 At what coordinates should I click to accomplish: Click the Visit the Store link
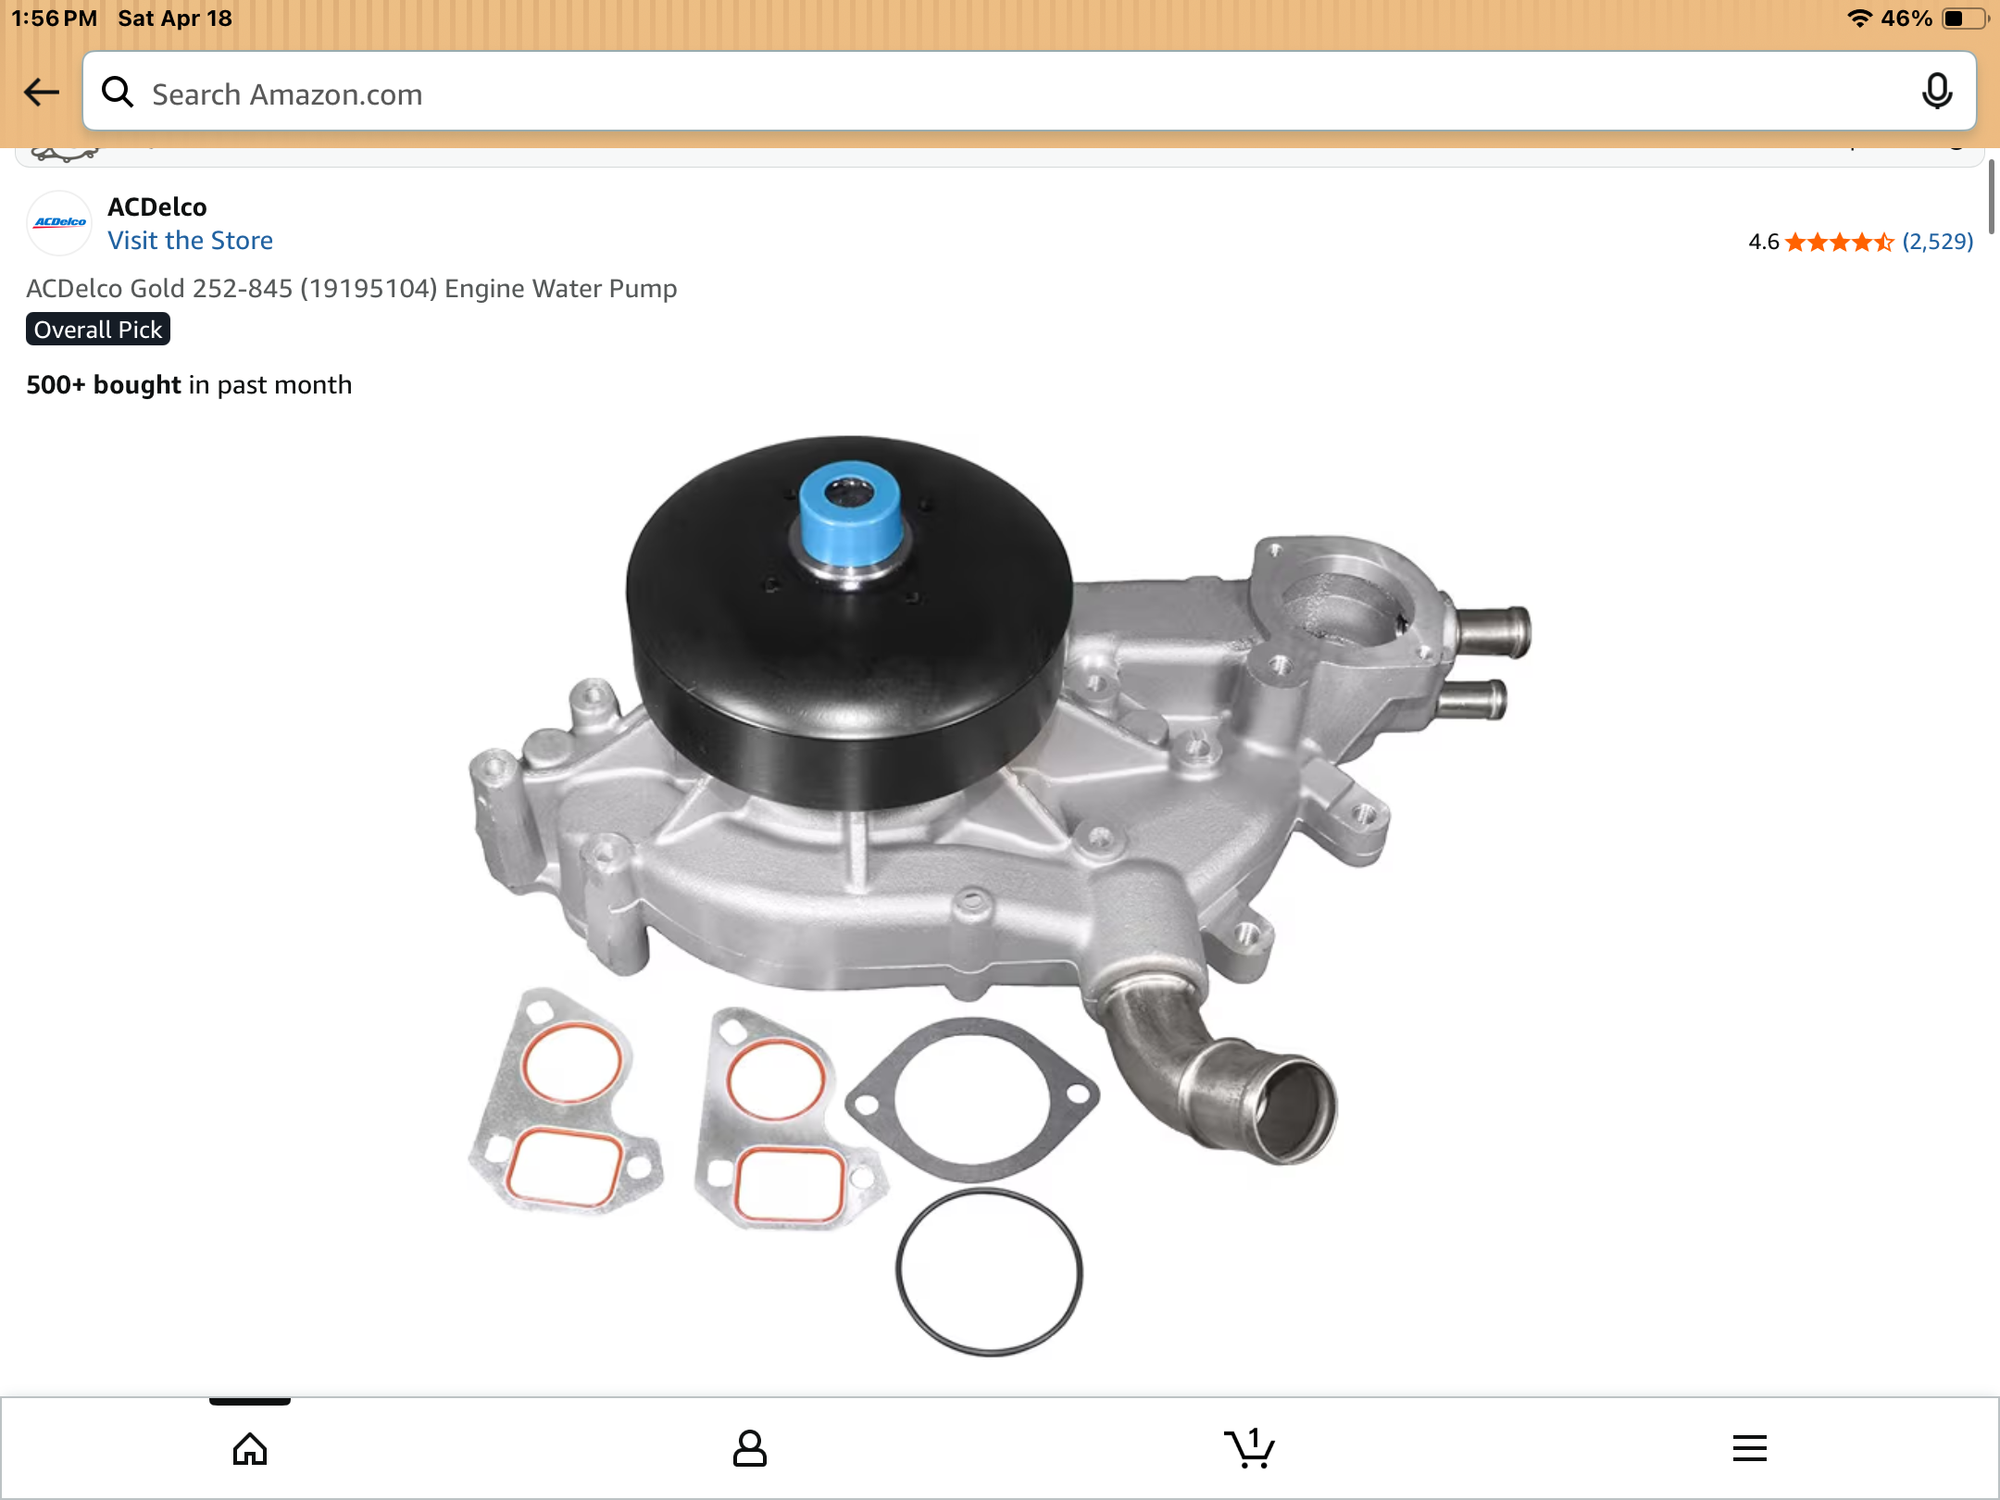point(190,241)
